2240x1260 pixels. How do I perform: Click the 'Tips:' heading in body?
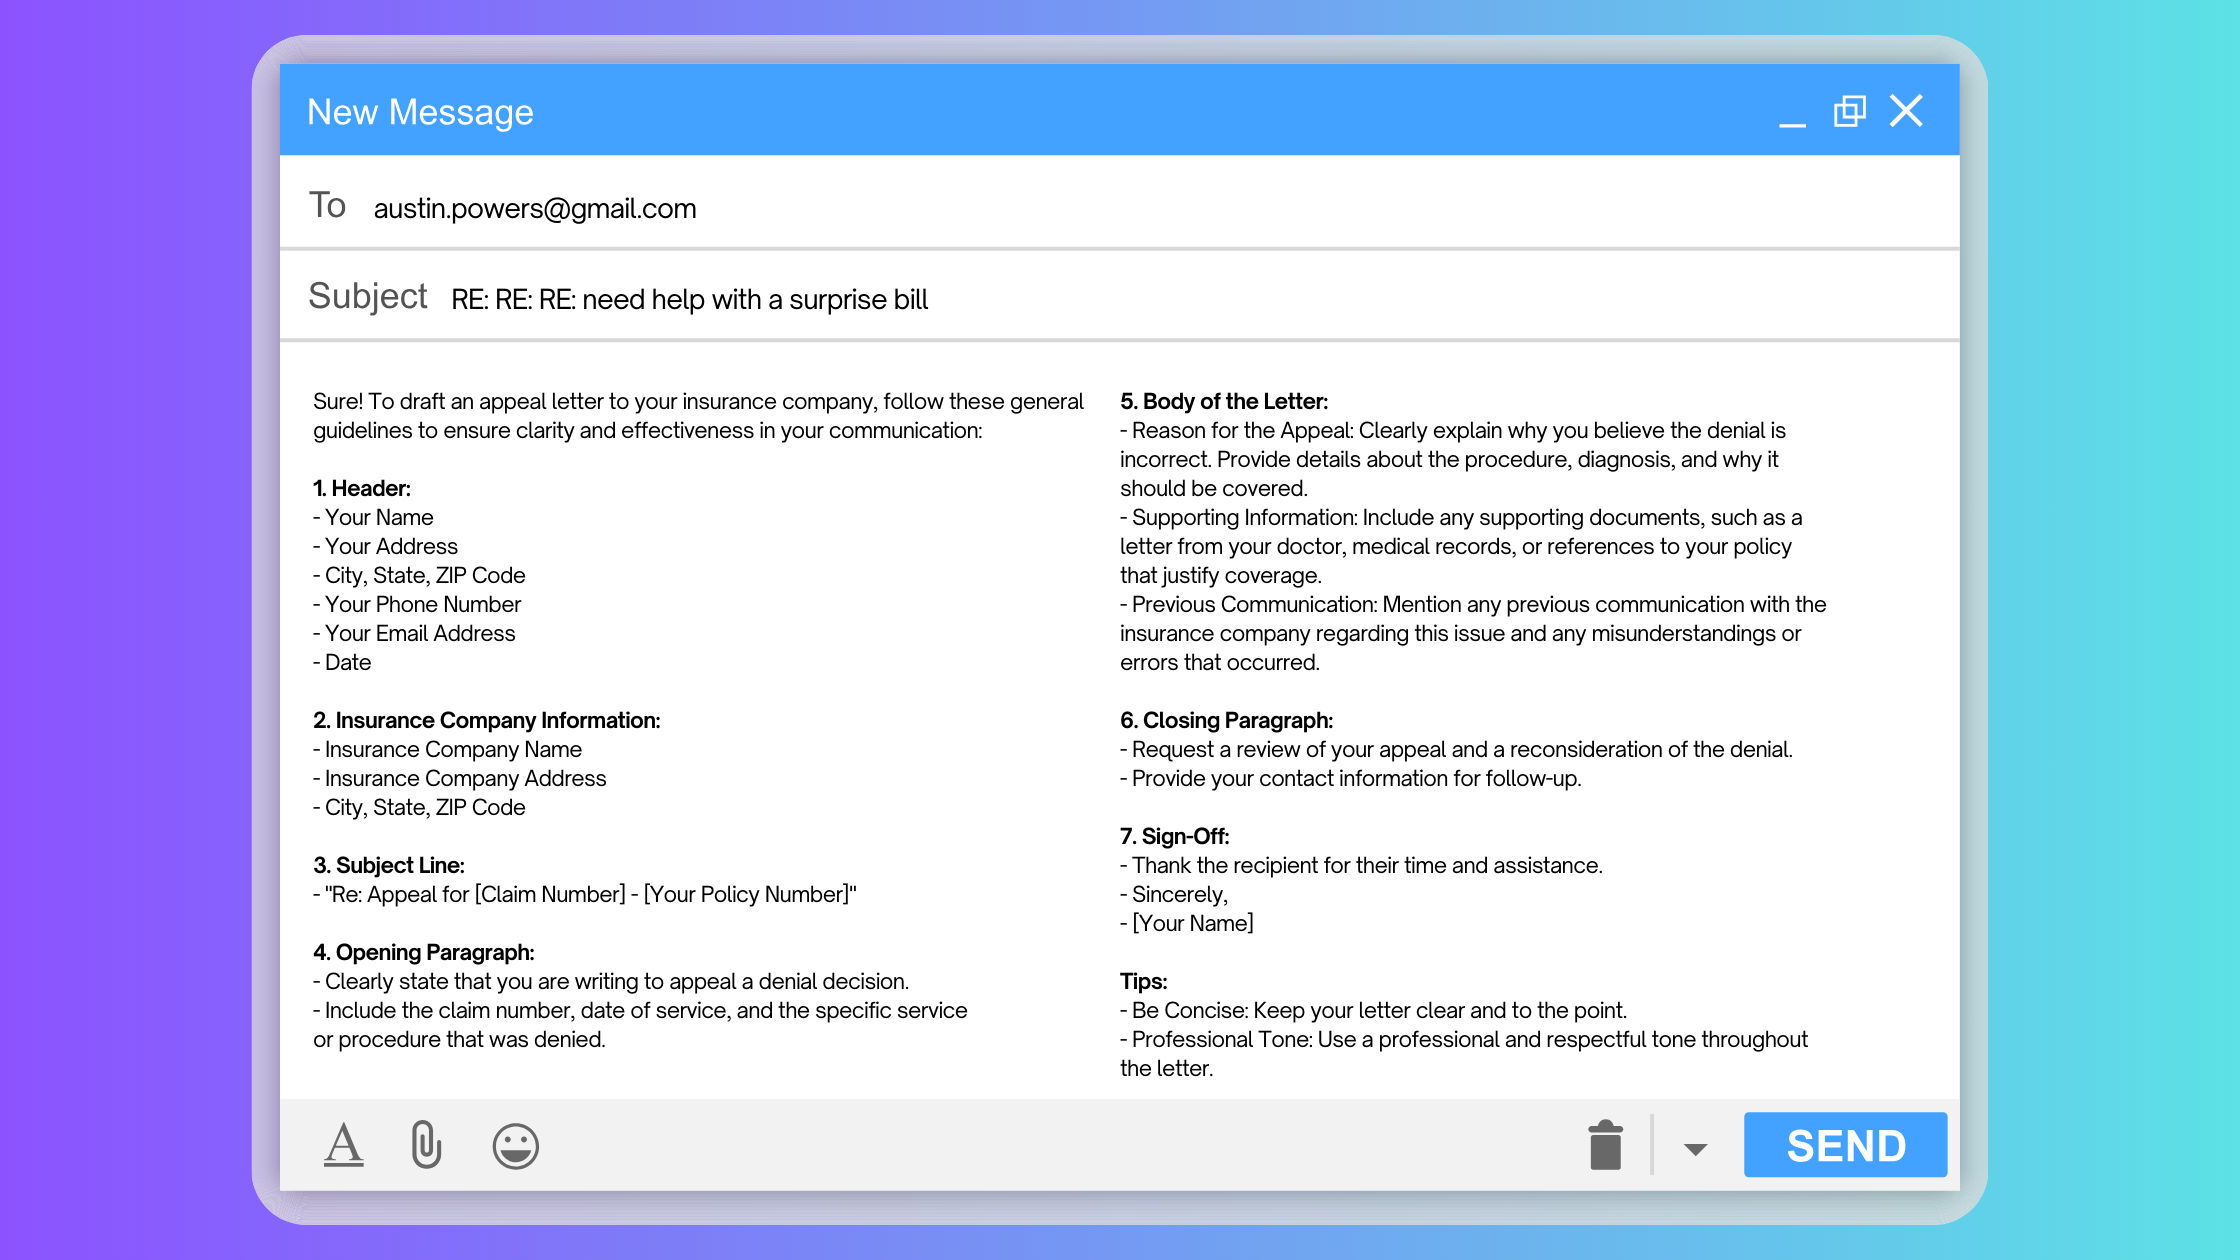pyautogui.click(x=1143, y=981)
